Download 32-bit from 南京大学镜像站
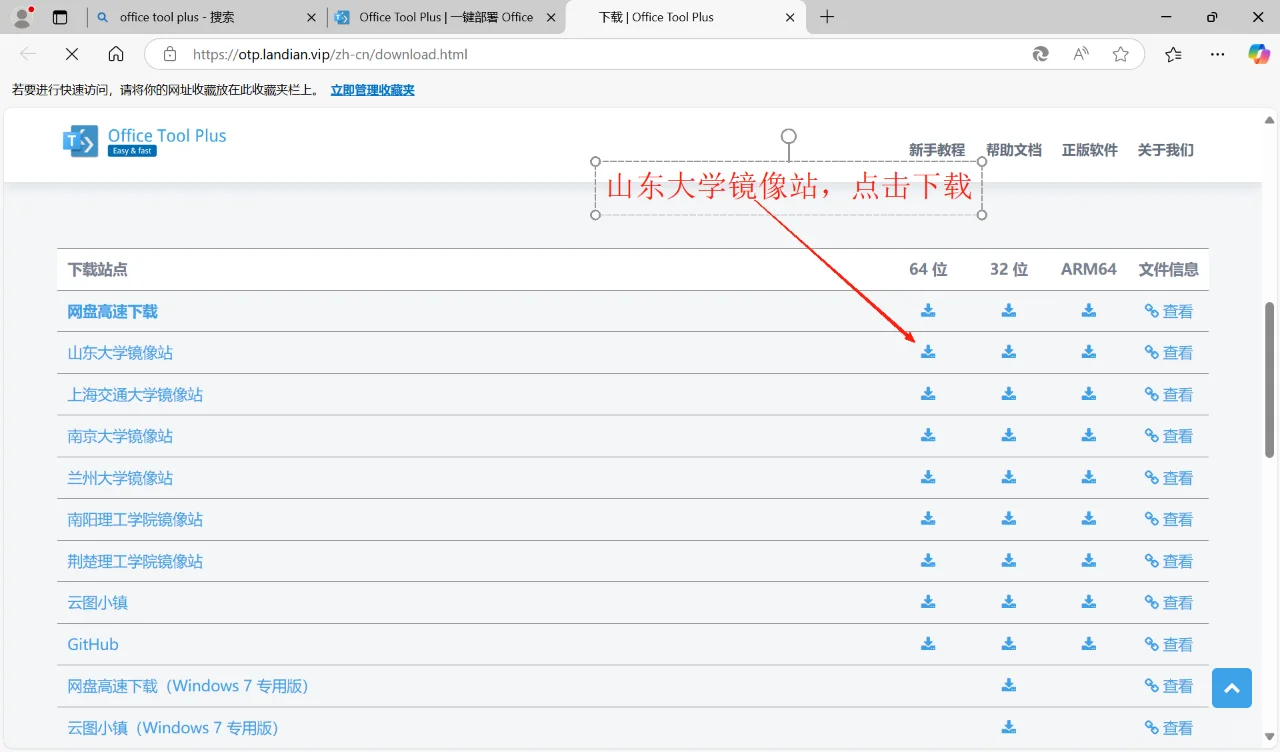 [x=1009, y=435]
